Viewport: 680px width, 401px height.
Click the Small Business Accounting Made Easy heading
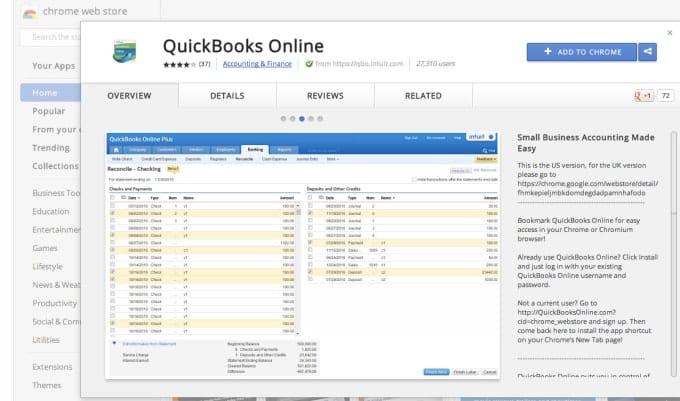tap(585, 143)
